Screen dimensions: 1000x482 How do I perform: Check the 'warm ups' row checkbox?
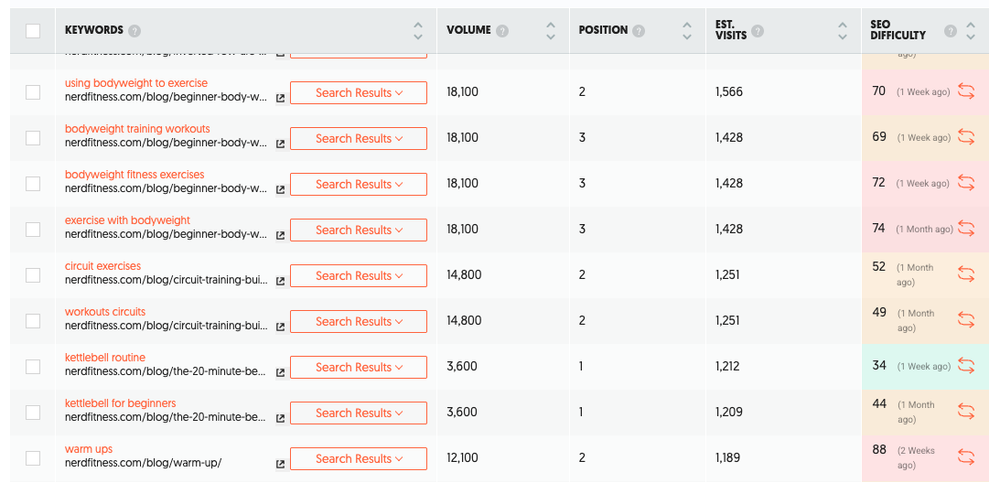pyautogui.click(x=33, y=458)
